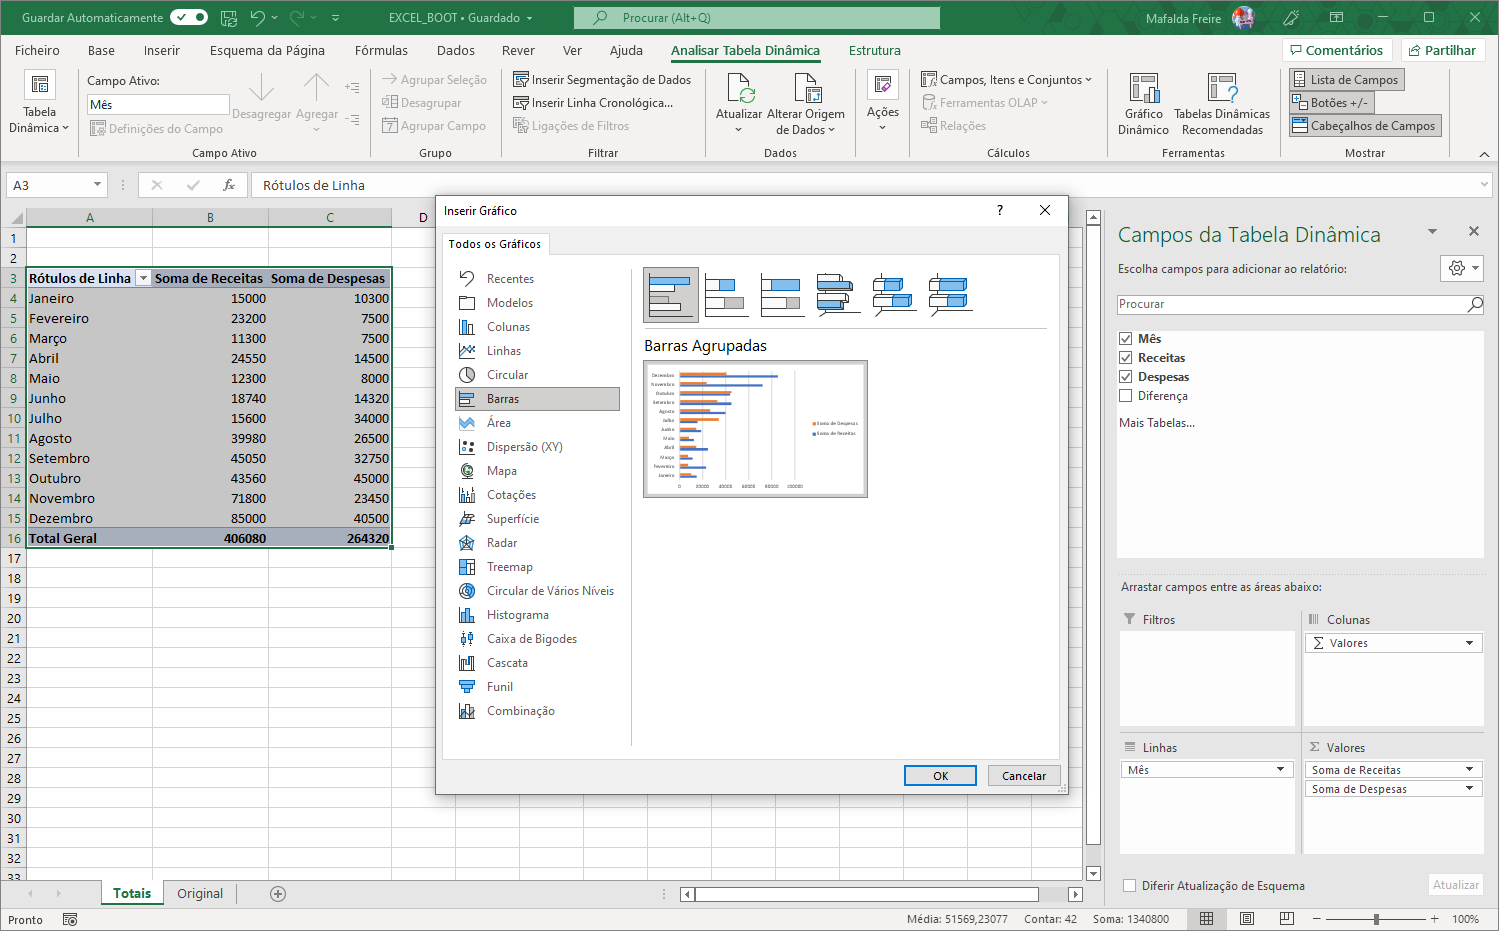The height and width of the screenshot is (931, 1499).
Task: Pick the Funil chart category
Action: [499, 687]
